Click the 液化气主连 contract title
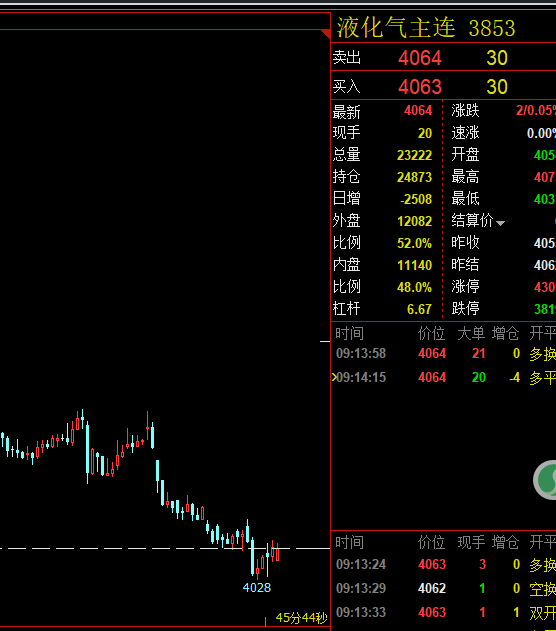 (396, 28)
